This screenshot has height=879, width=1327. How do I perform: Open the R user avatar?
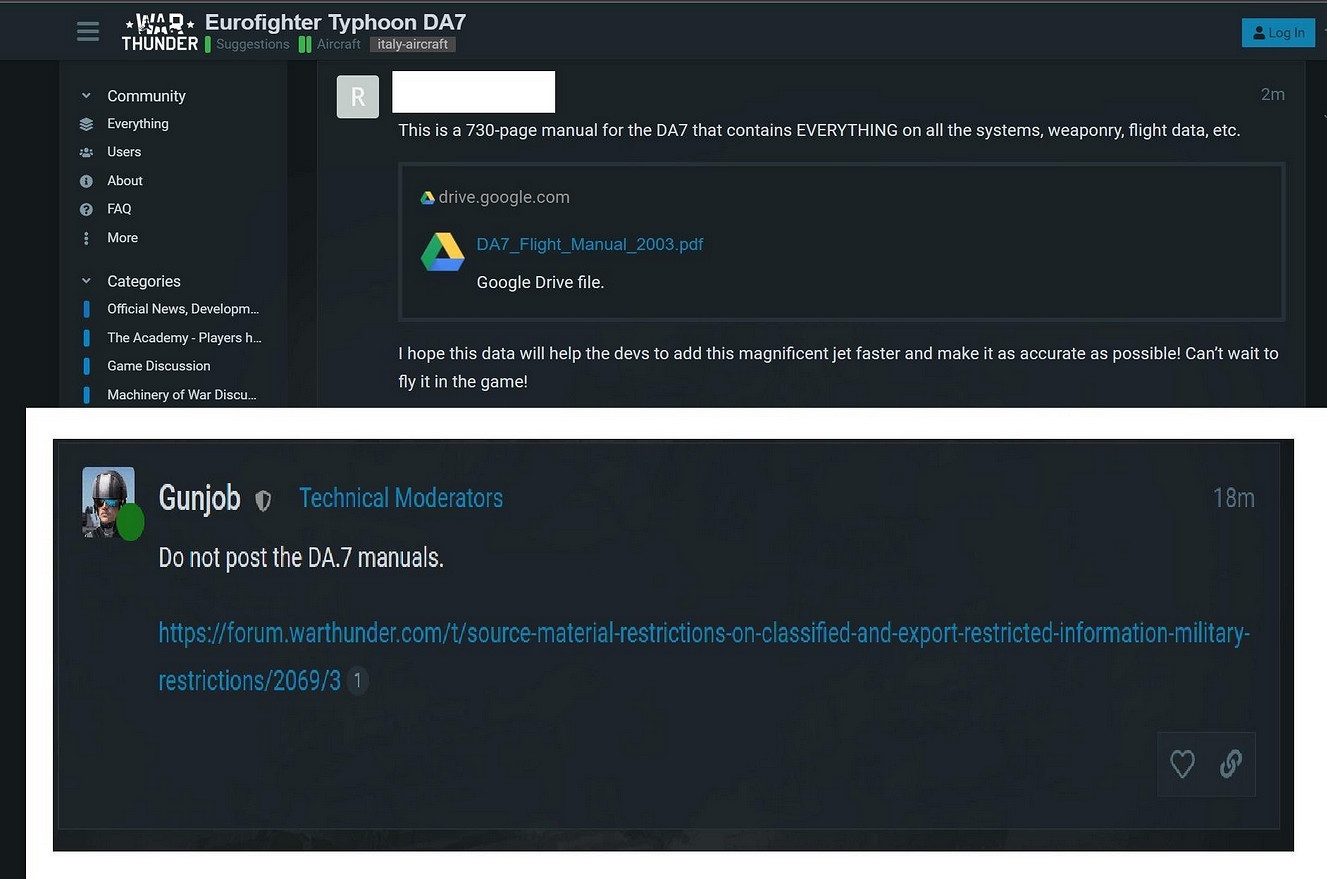358,97
